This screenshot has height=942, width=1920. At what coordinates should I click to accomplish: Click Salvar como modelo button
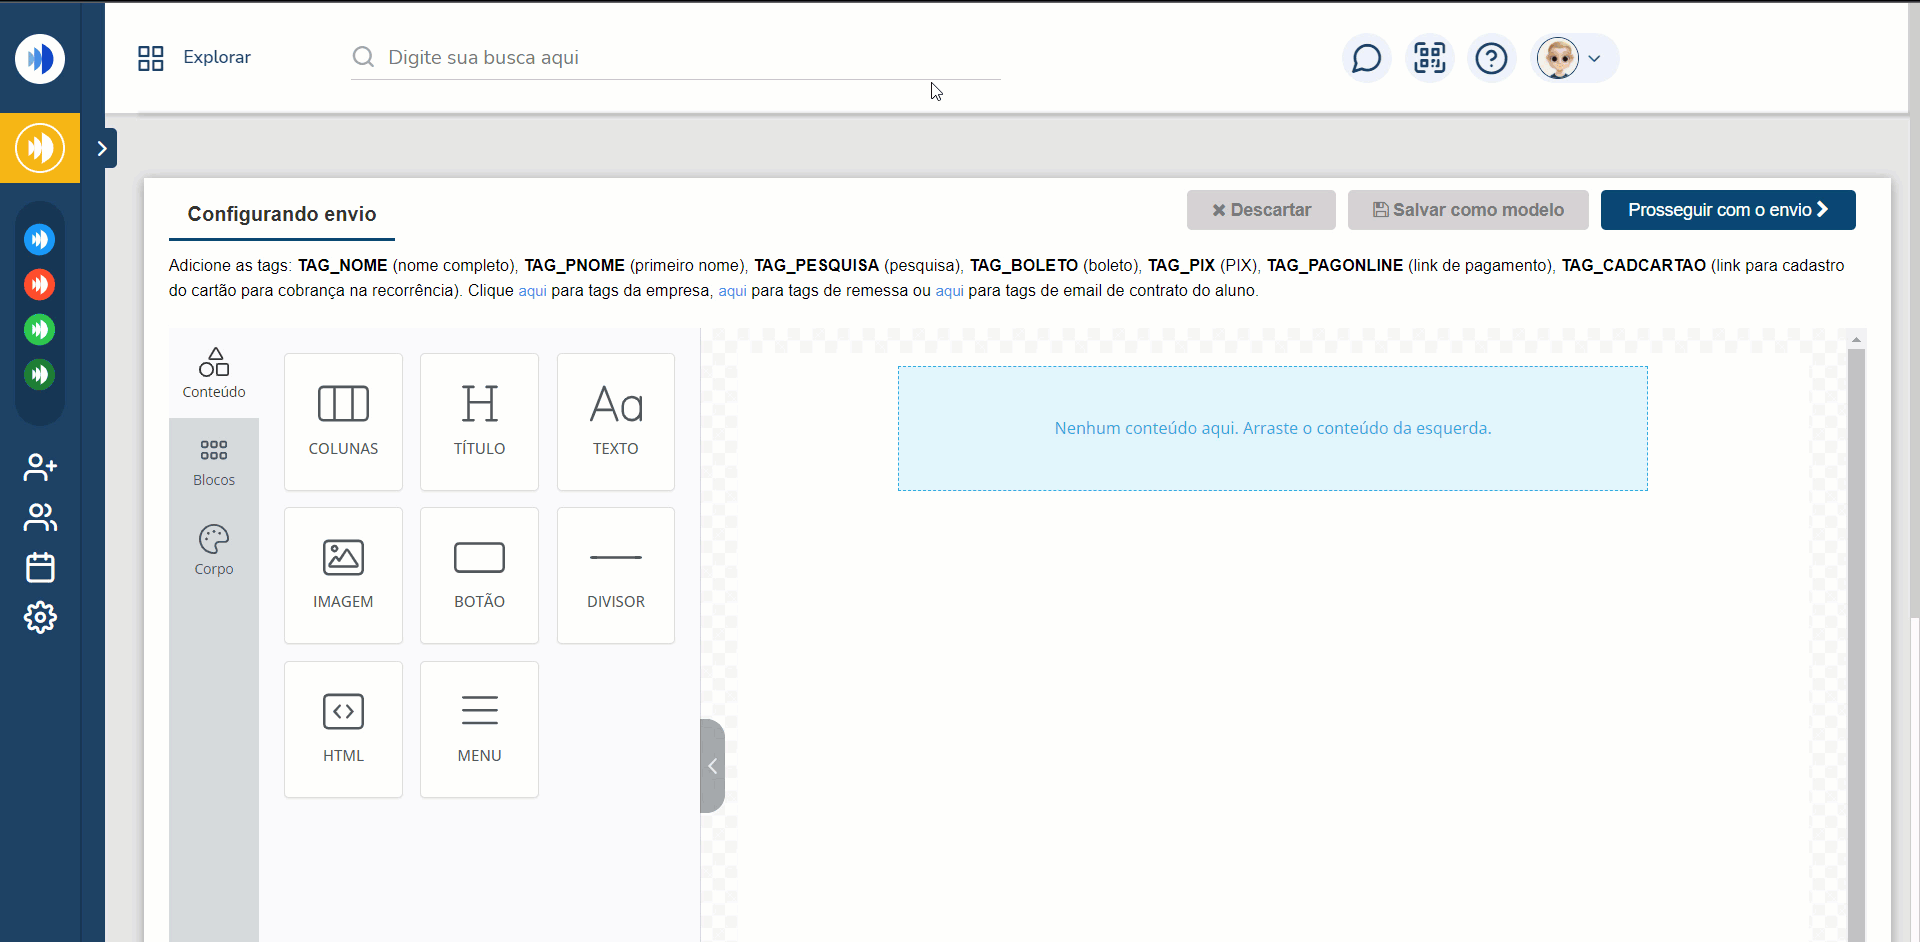1467,210
